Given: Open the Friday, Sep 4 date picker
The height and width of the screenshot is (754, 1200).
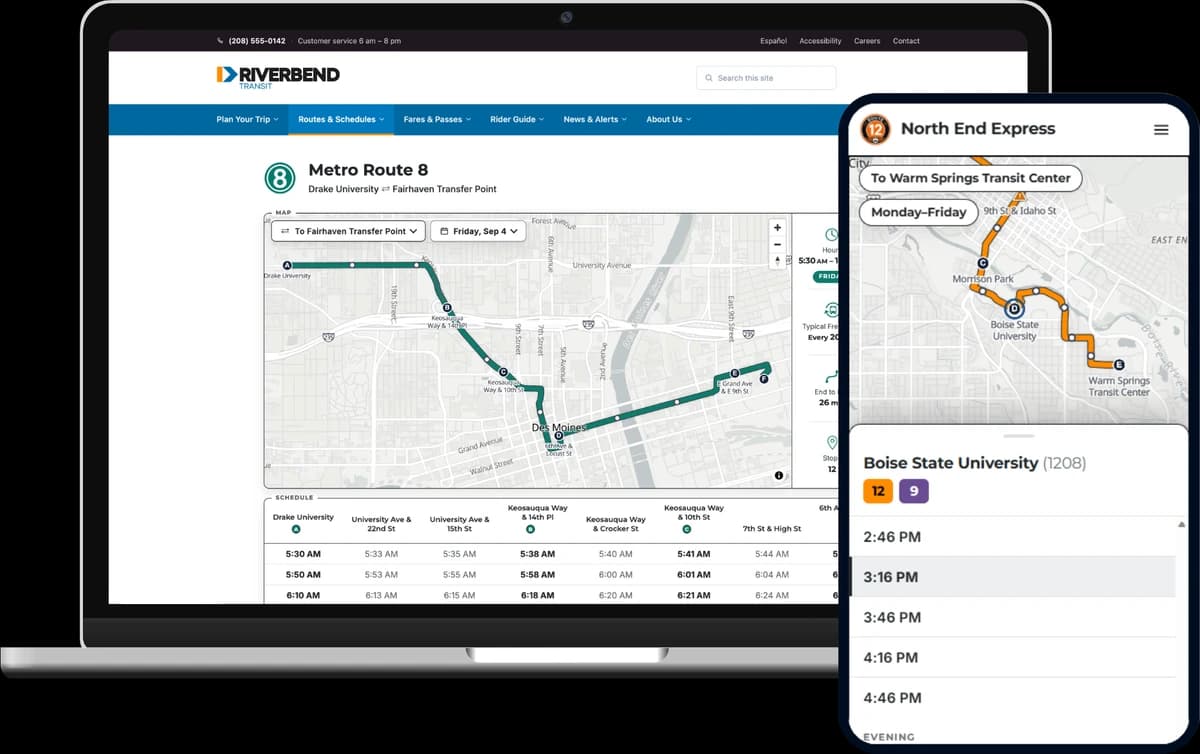Looking at the screenshot, I should (478, 231).
